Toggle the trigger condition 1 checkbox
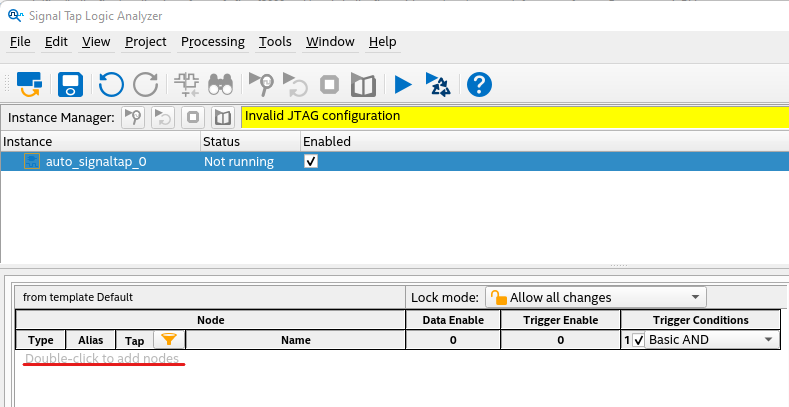Screen dimensions: 789x407 639,340
